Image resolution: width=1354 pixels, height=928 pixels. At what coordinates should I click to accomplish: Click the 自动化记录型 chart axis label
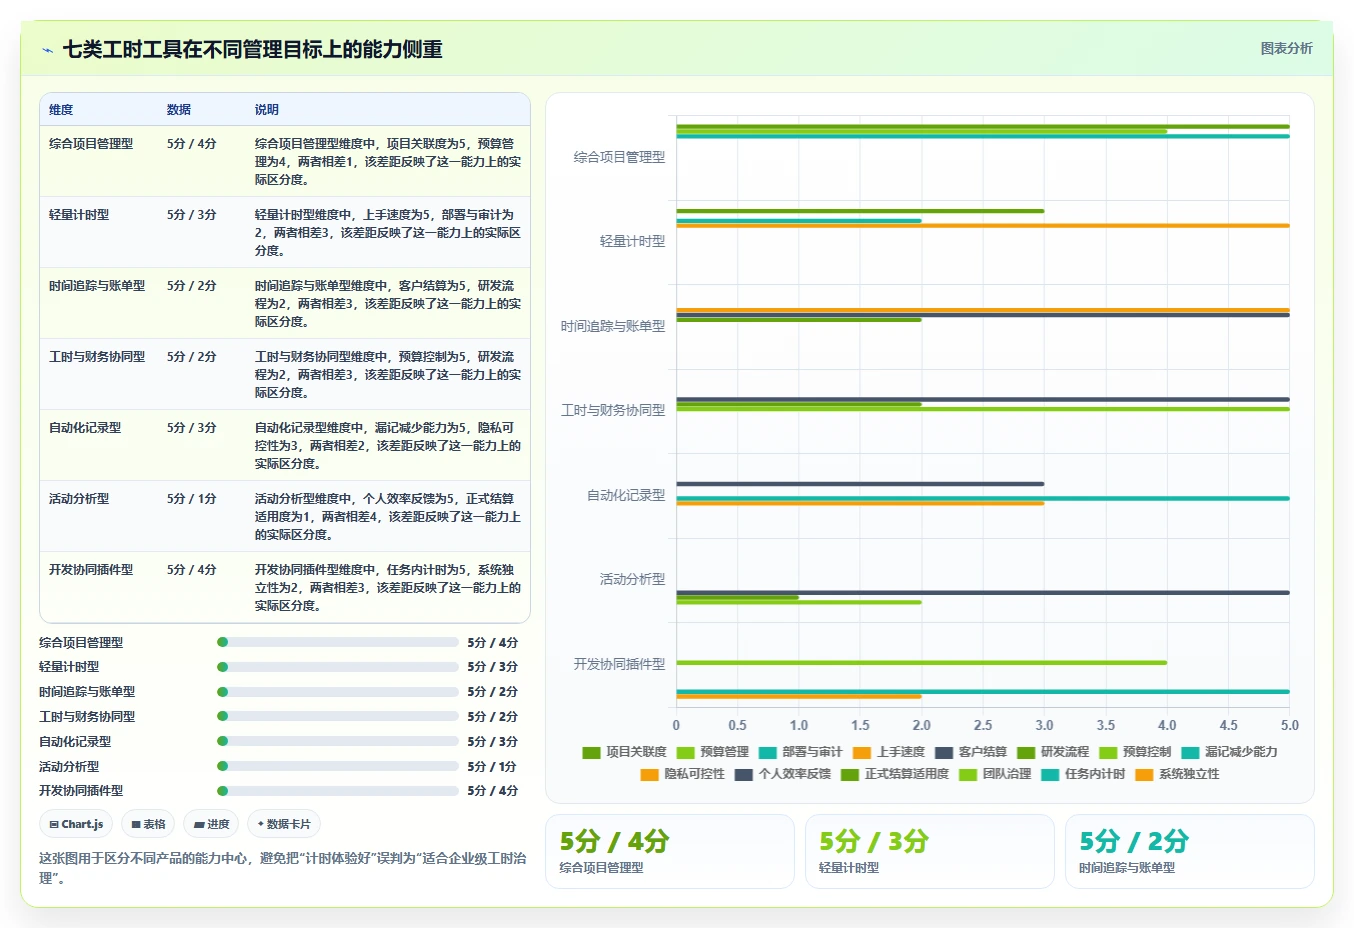tap(626, 495)
